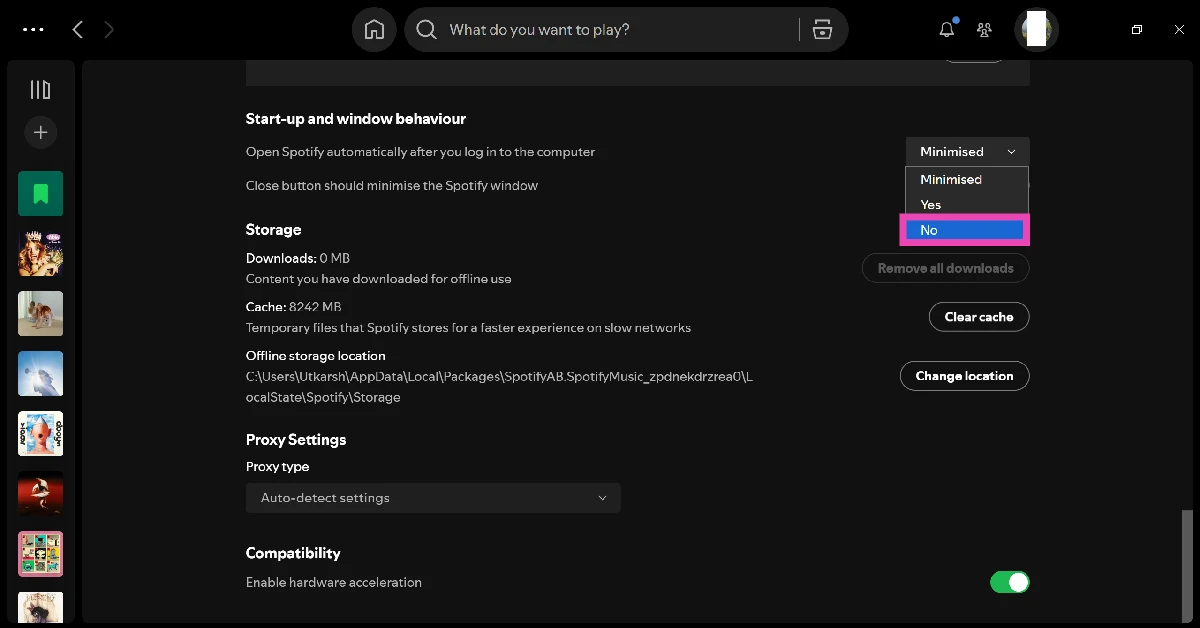Go back using the left arrow
The height and width of the screenshot is (628, 1200).
pyautogui.click(x=78, y=30)
